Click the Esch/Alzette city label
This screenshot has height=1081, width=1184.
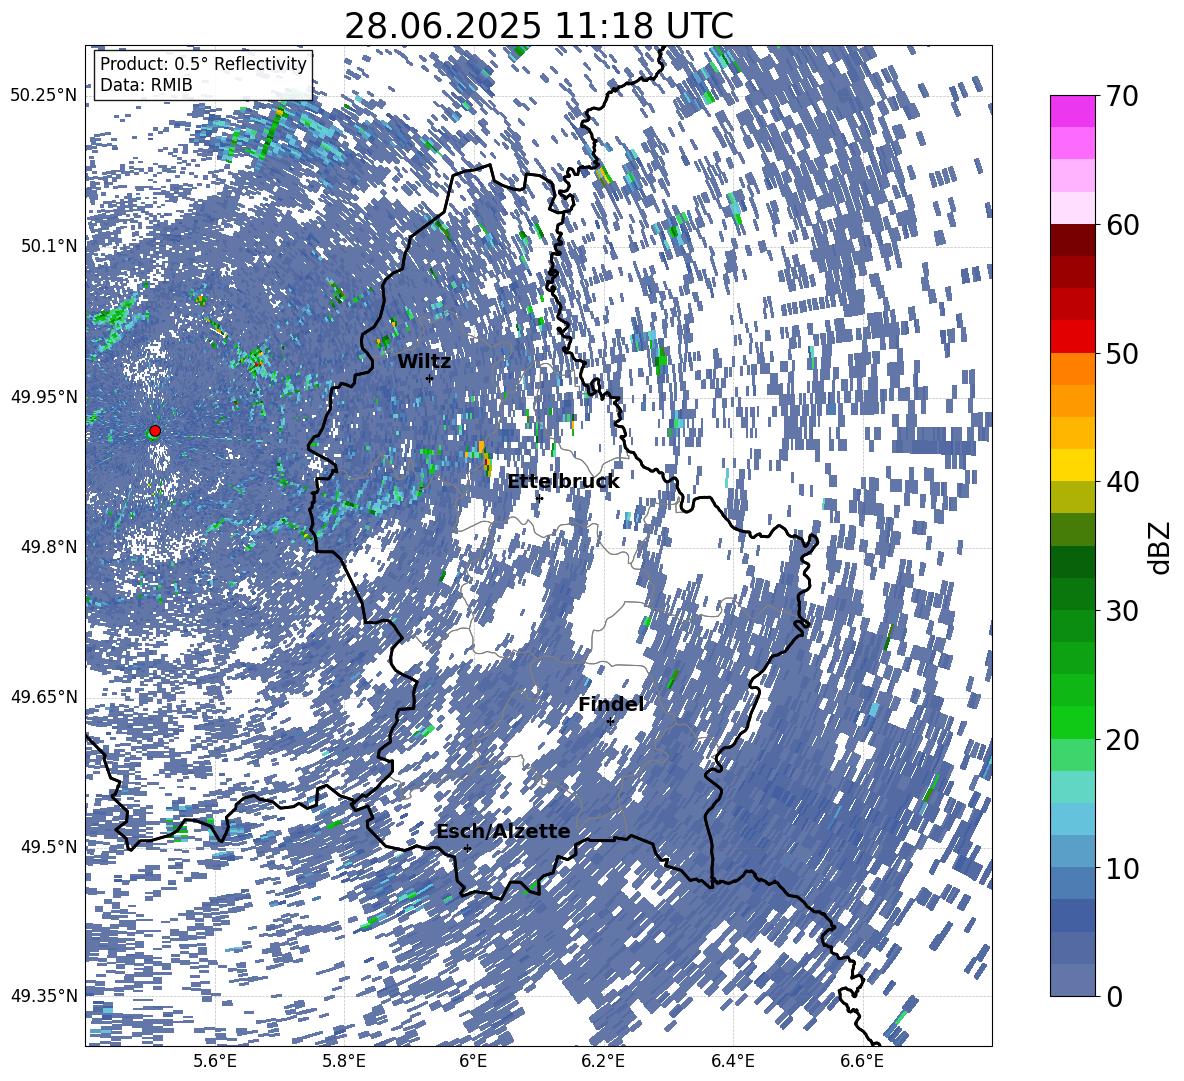(x=504, y=831)
